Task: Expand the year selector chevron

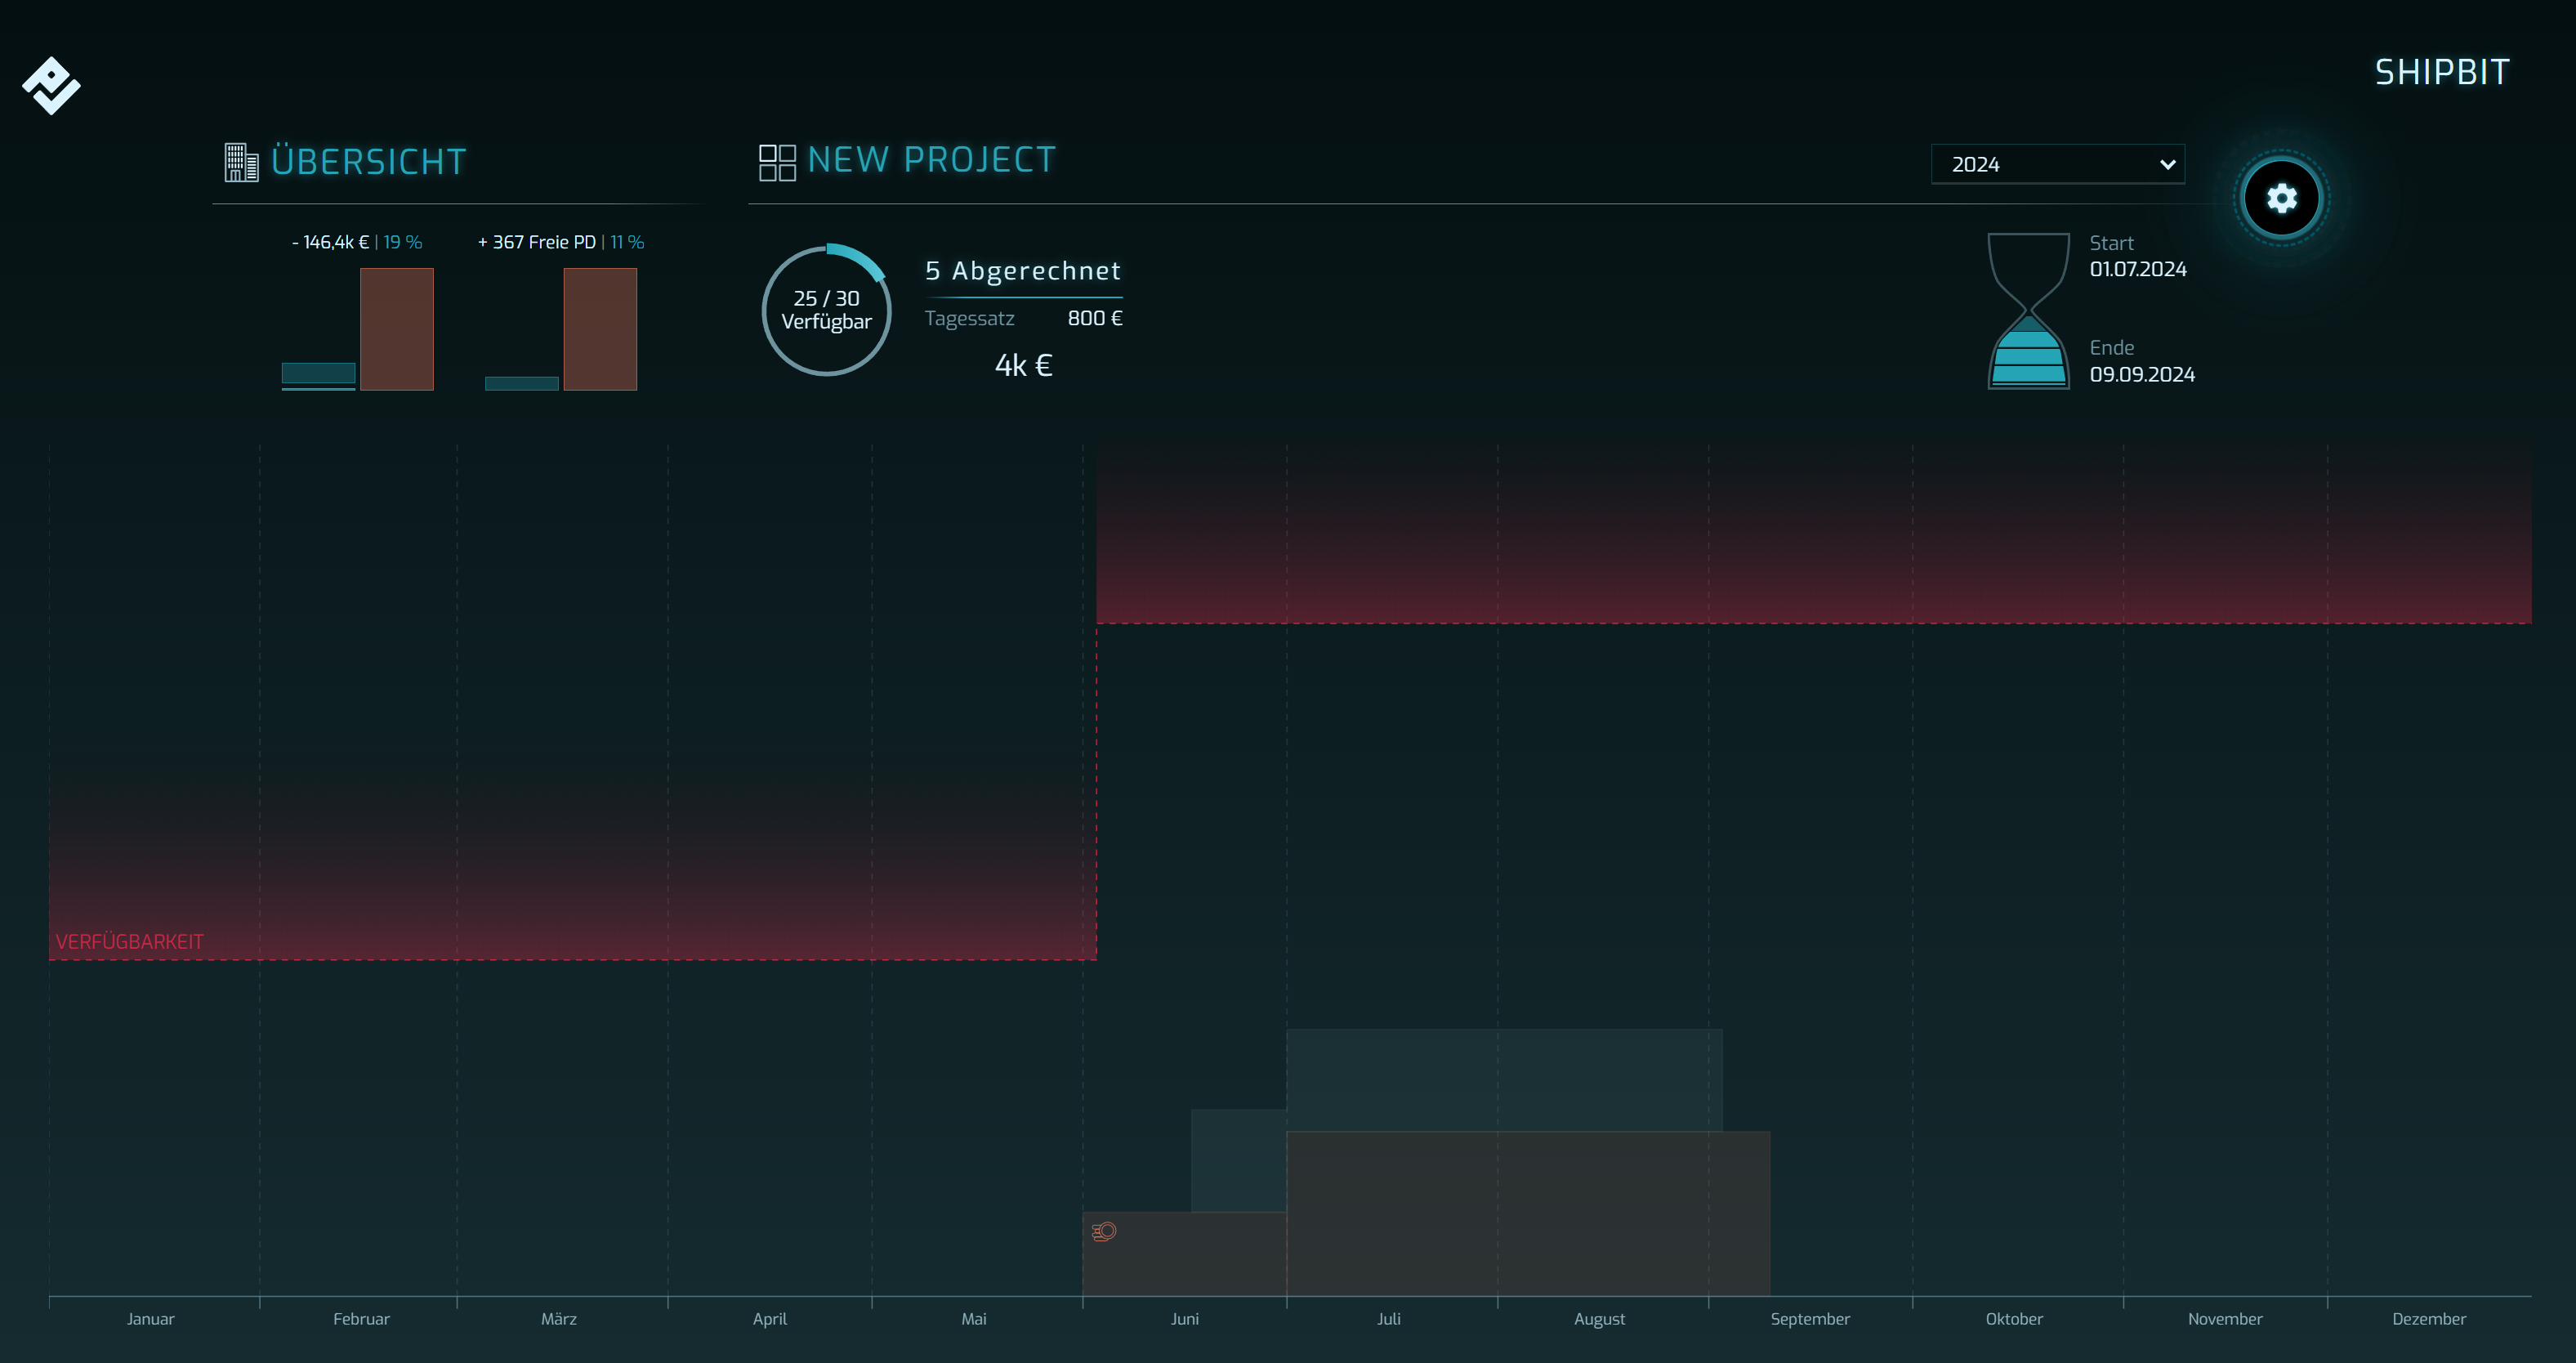Action: 2167,164
